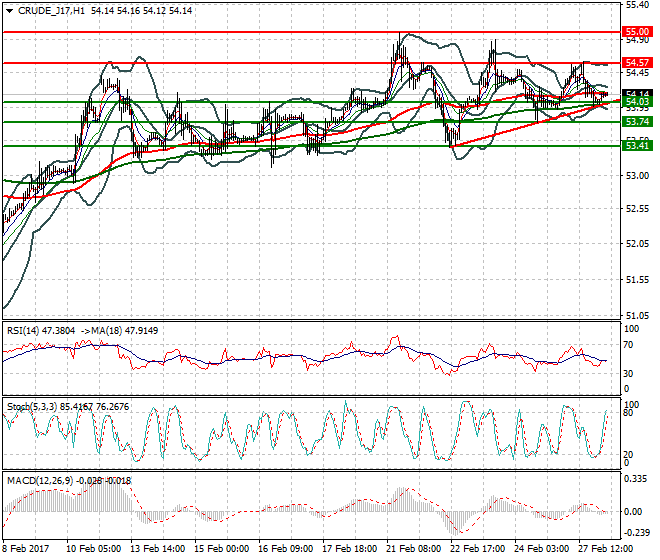Click the CRUDE_J17,H1 chart title text

(x=51, y=11)
